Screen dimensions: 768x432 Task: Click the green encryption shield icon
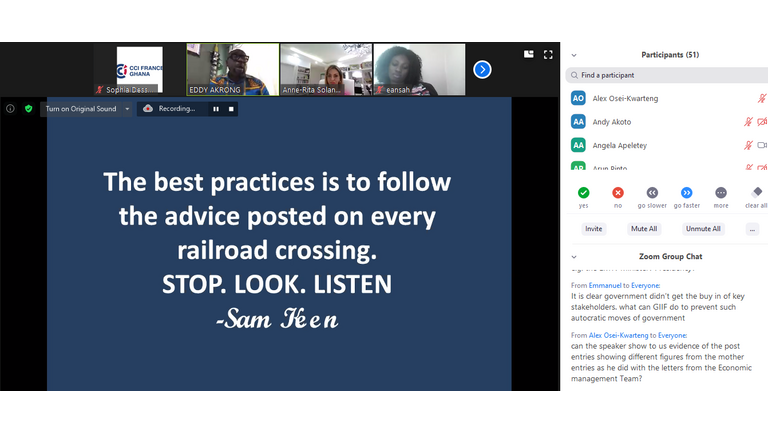[28, 108]
